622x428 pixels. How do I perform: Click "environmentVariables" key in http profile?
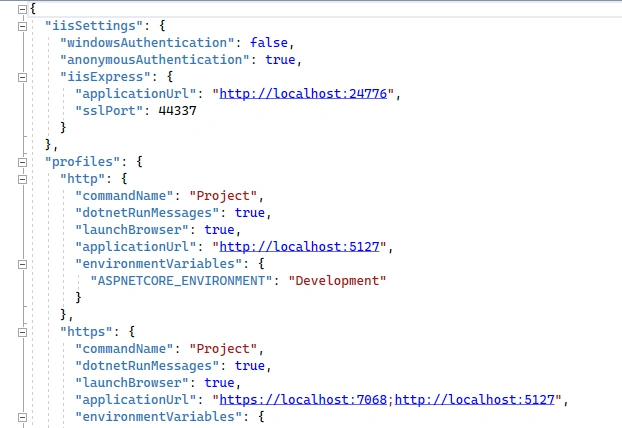pos(159,264)
